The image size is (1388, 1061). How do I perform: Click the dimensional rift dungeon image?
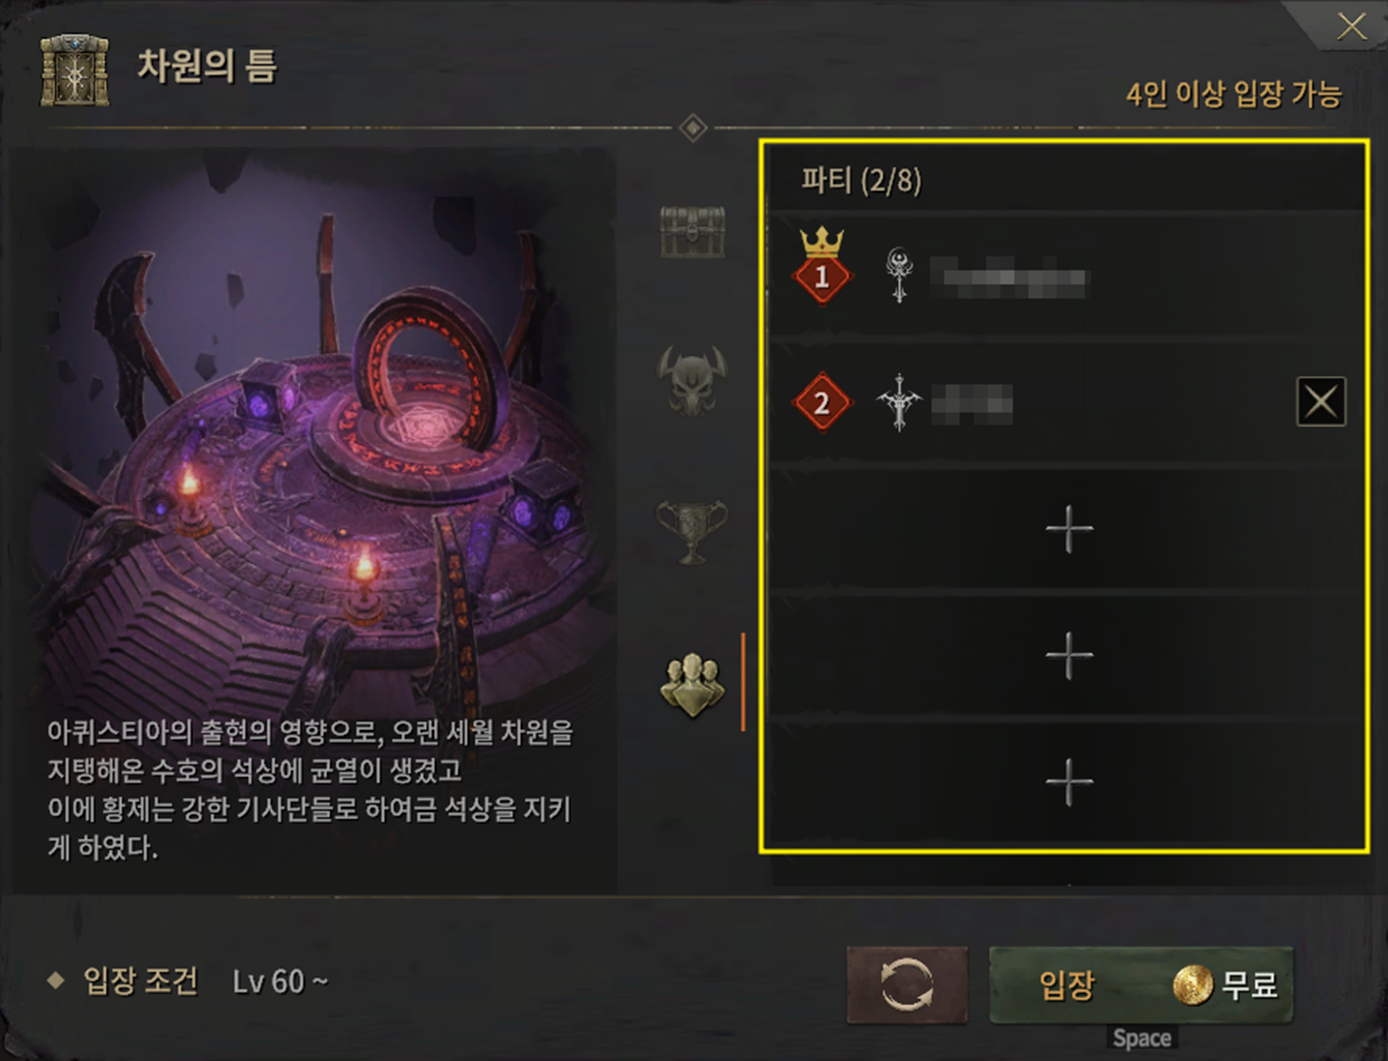click(x=315, y=430)
